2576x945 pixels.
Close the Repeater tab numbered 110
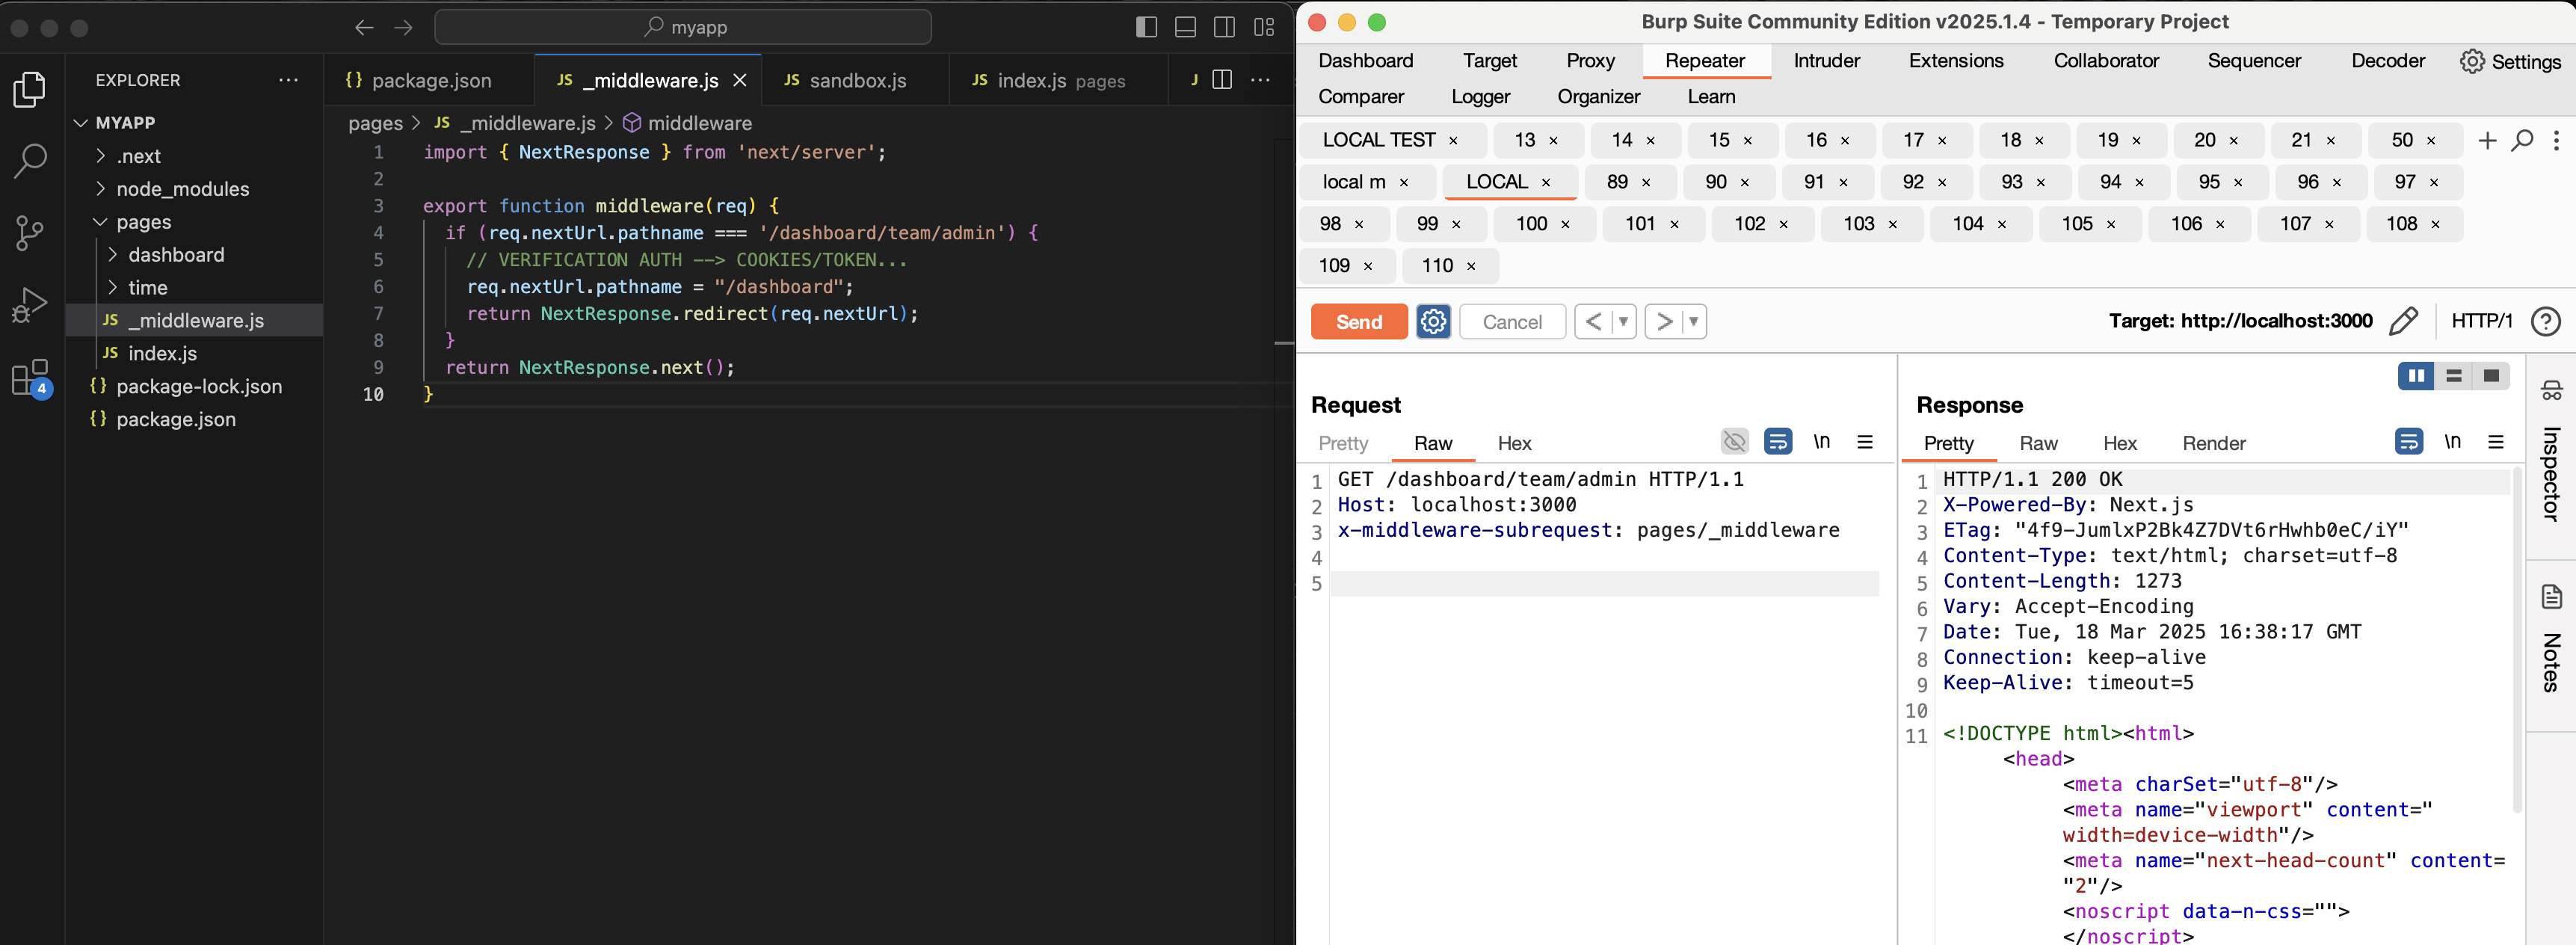pos(1471,266)
